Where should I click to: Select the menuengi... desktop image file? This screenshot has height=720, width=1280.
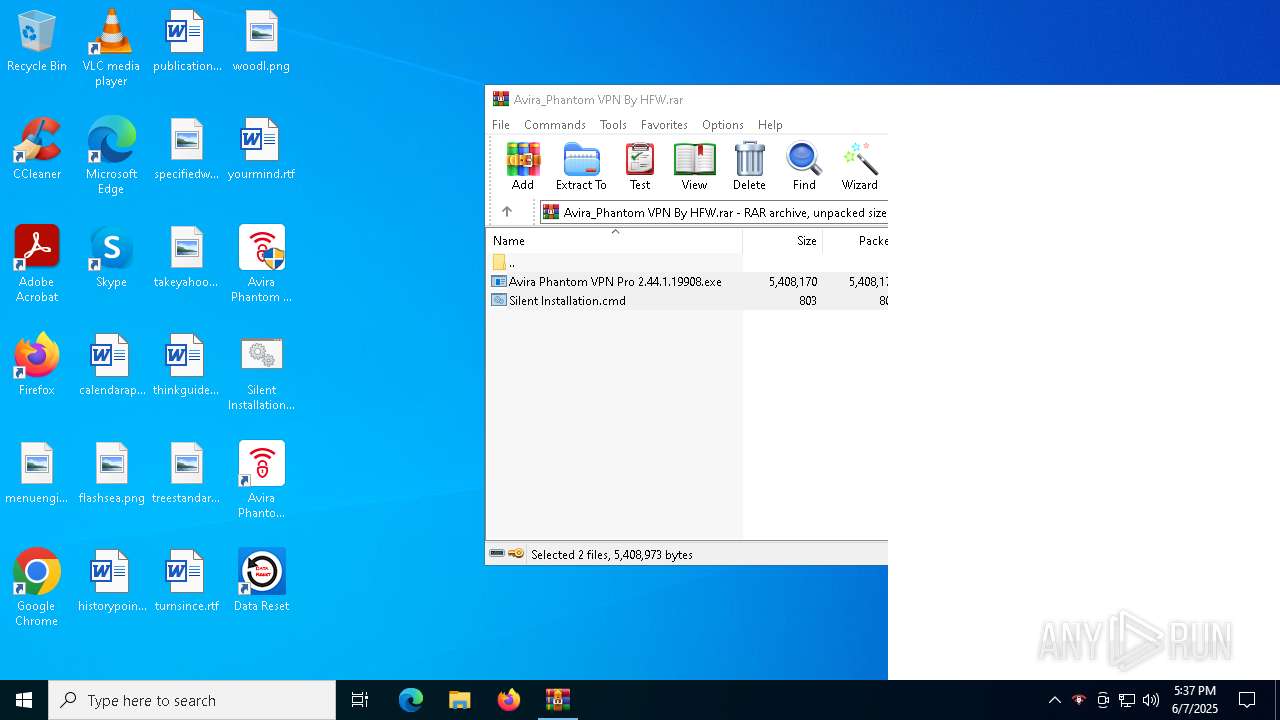click(37, 473)
